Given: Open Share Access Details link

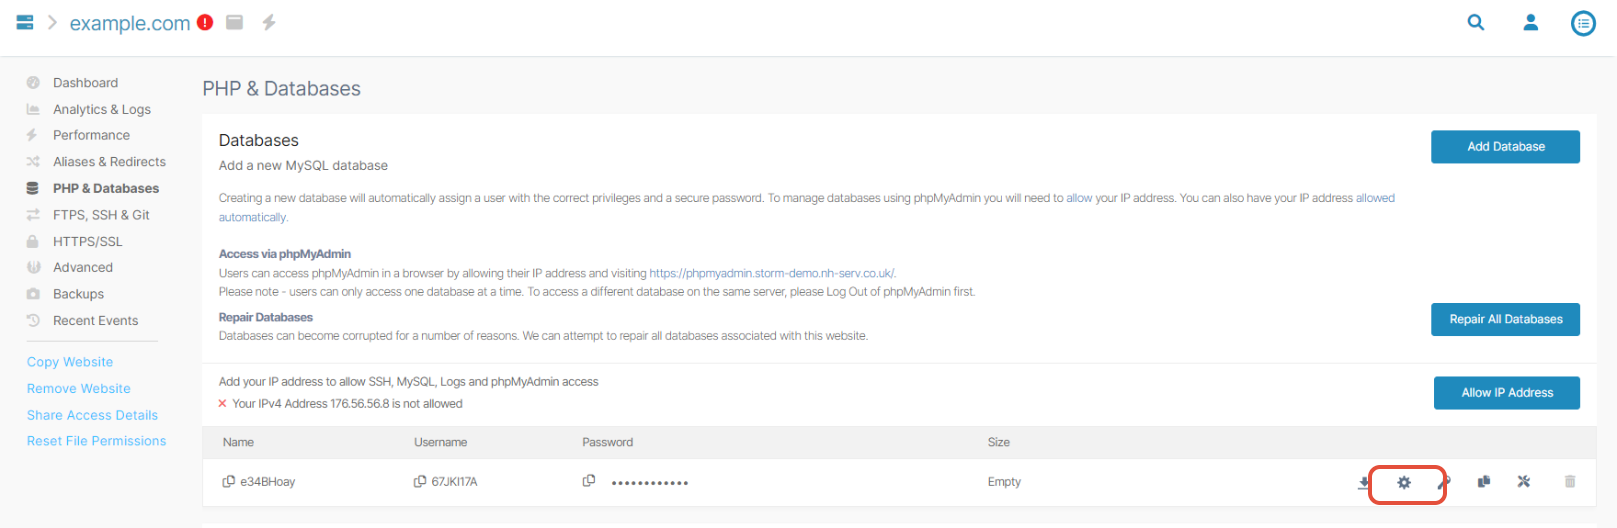Looking at the screenshot, I should pyautogui.click(x=92, y=415).
